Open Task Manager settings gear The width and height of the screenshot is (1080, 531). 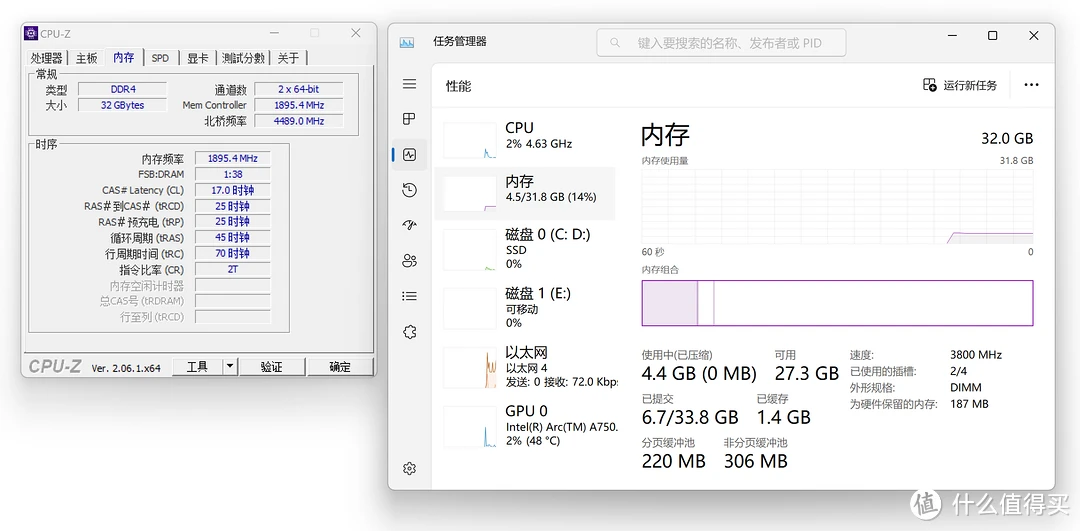click(x=409, y=468)
